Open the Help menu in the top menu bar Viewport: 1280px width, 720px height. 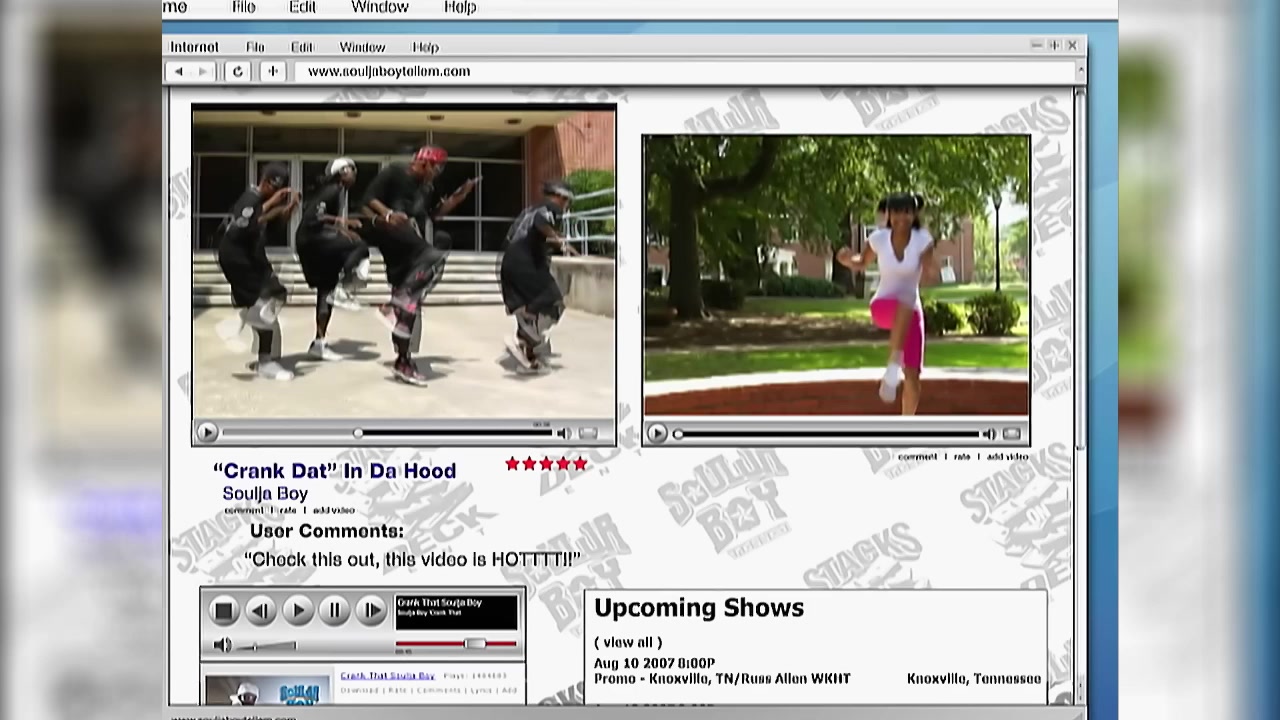click(x=460, y=8)
